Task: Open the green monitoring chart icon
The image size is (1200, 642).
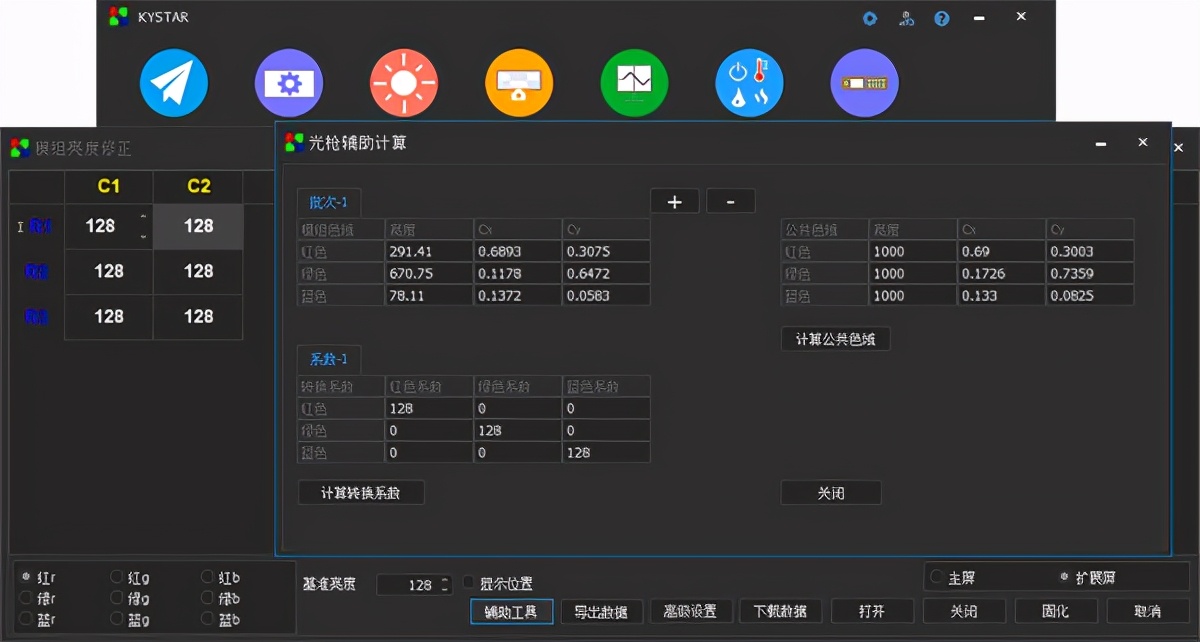Action: (x=634, y=82)
